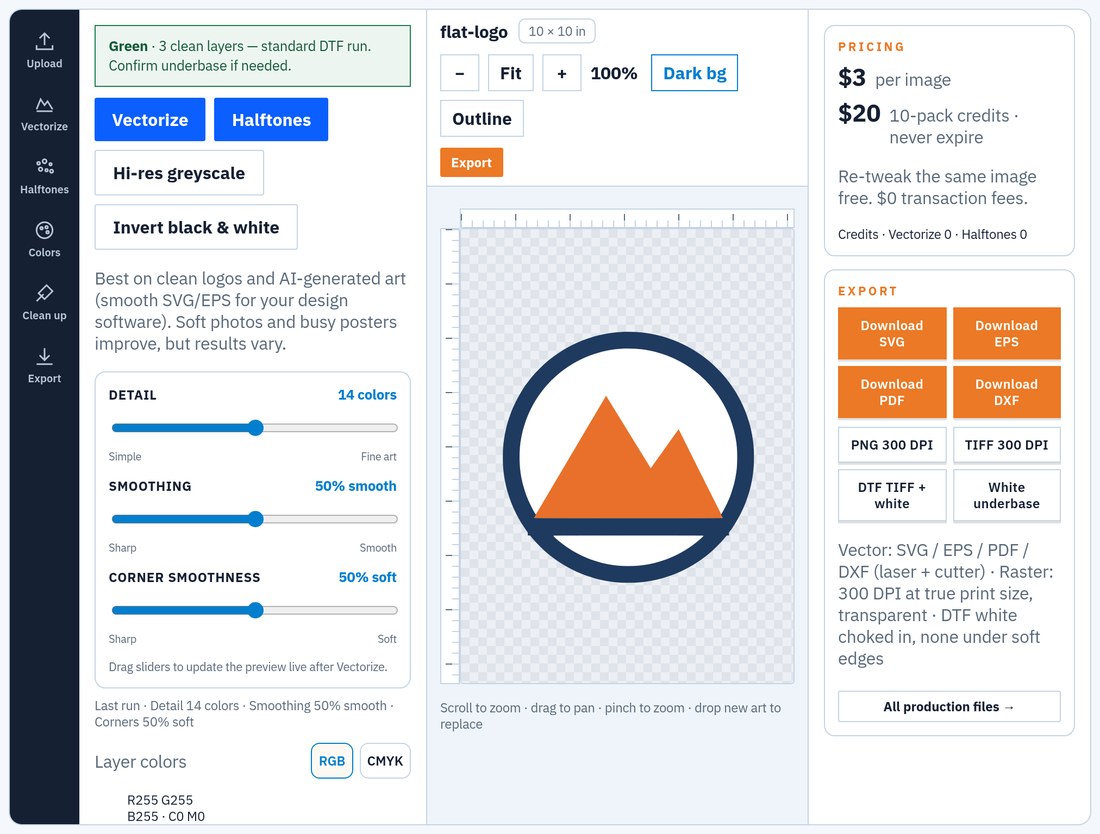Open Clean up in the sidebar
The width and height of the screenshot is (1100, 834).
click(44, 304)
